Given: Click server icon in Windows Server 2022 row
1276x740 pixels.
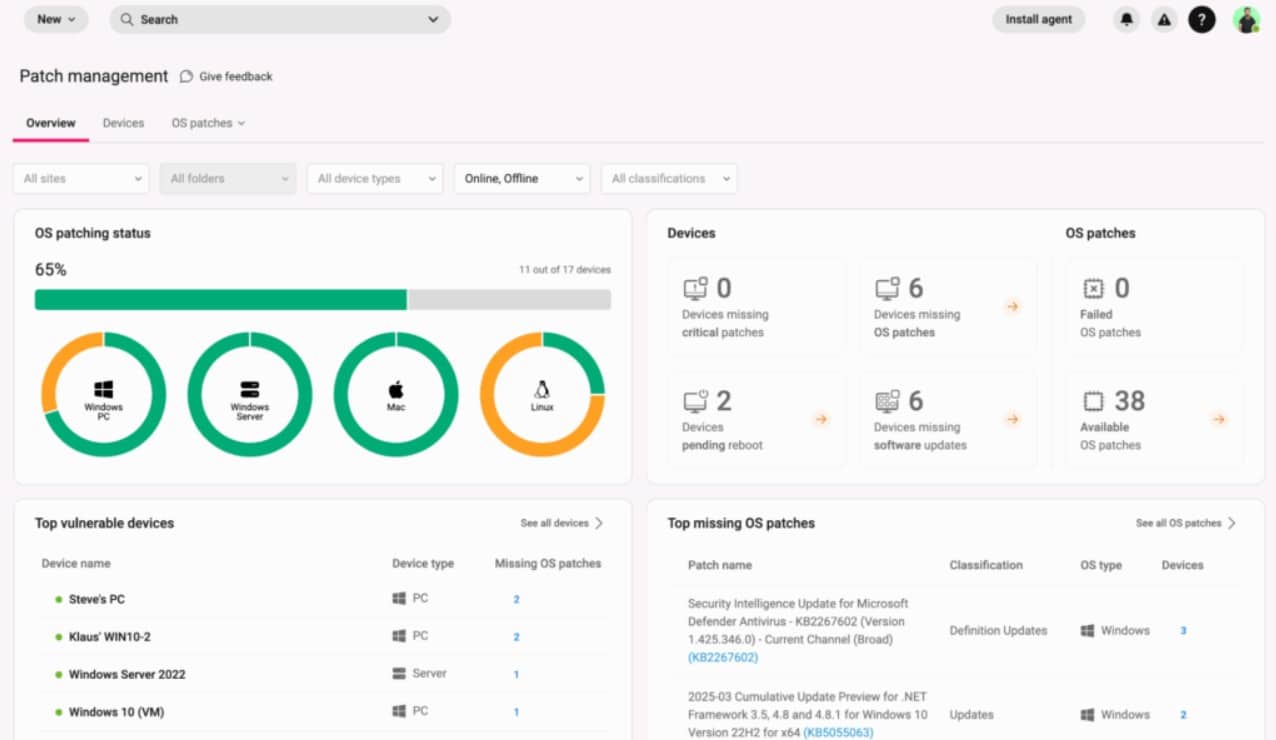Looking at the screenshot, I should [x=399, y=673].
